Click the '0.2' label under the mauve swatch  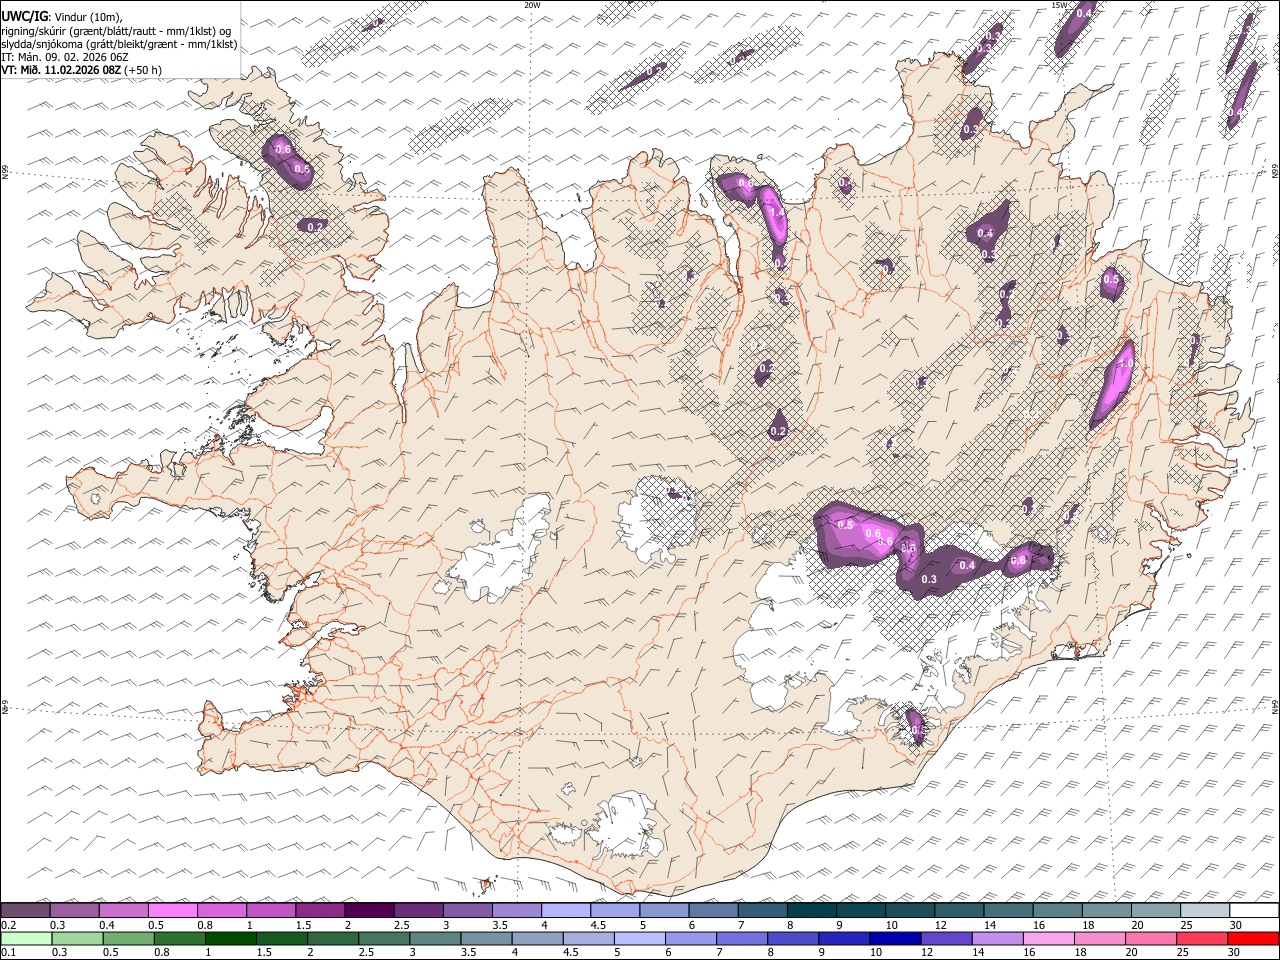pyautogui.click(x=7, y=925)
